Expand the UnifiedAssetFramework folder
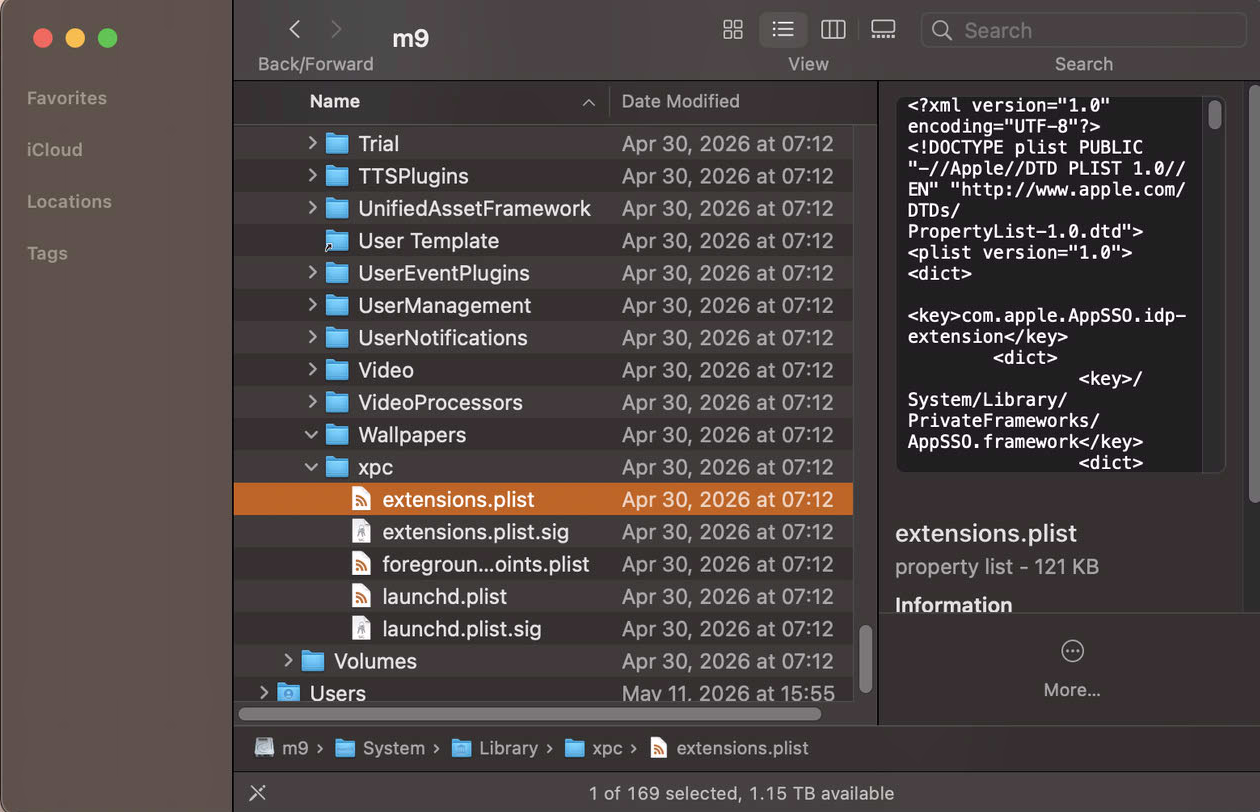Screen dimensions: 1260x812 [x=312, y=208]
